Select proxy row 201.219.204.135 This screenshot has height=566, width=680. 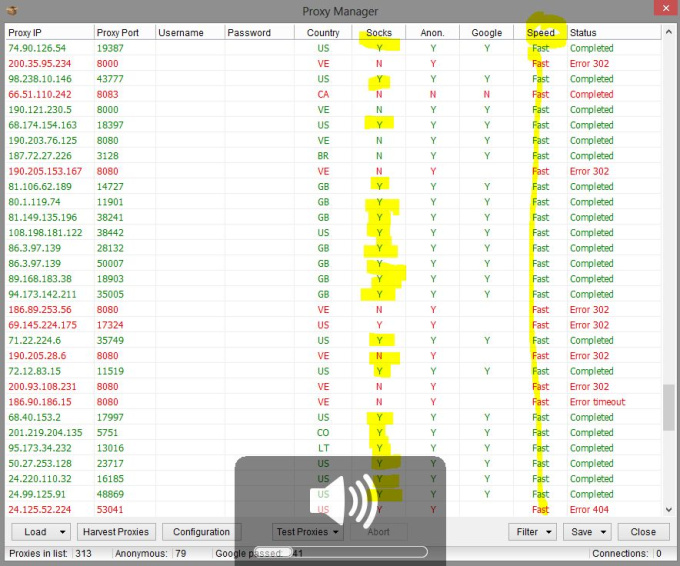(333, 433)
